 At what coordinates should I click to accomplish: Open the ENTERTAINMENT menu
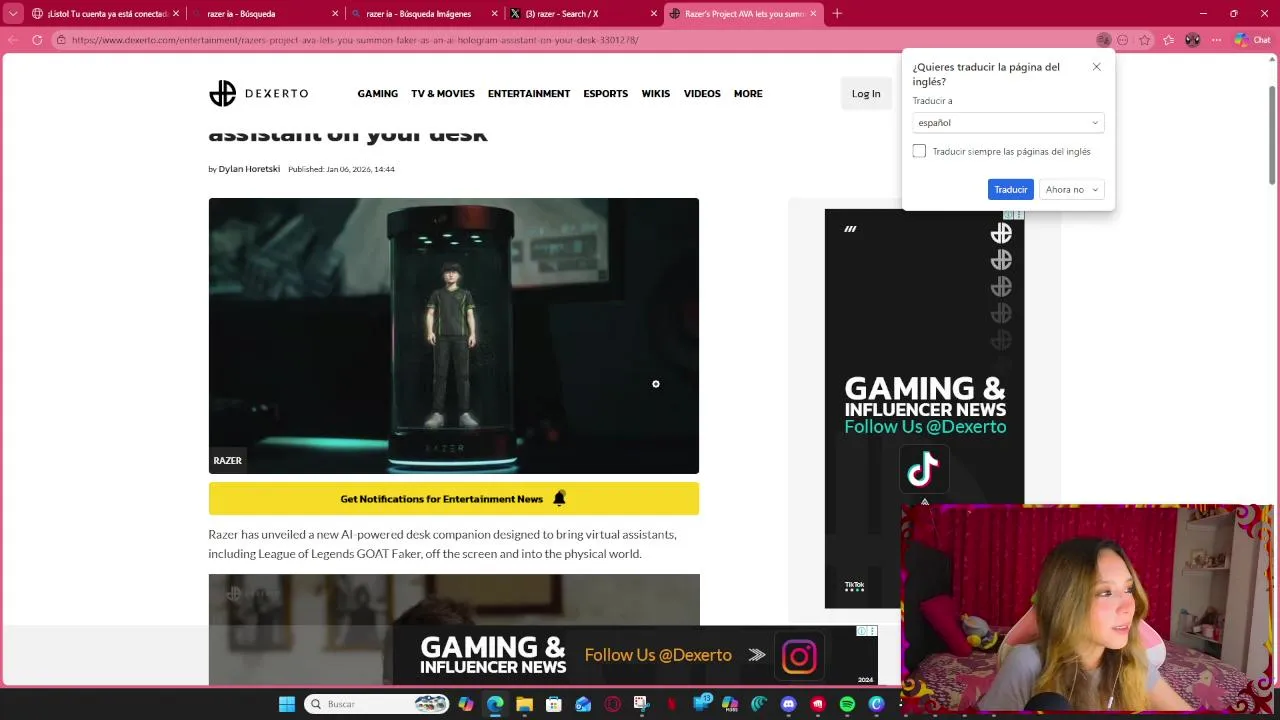click(529, 93)
